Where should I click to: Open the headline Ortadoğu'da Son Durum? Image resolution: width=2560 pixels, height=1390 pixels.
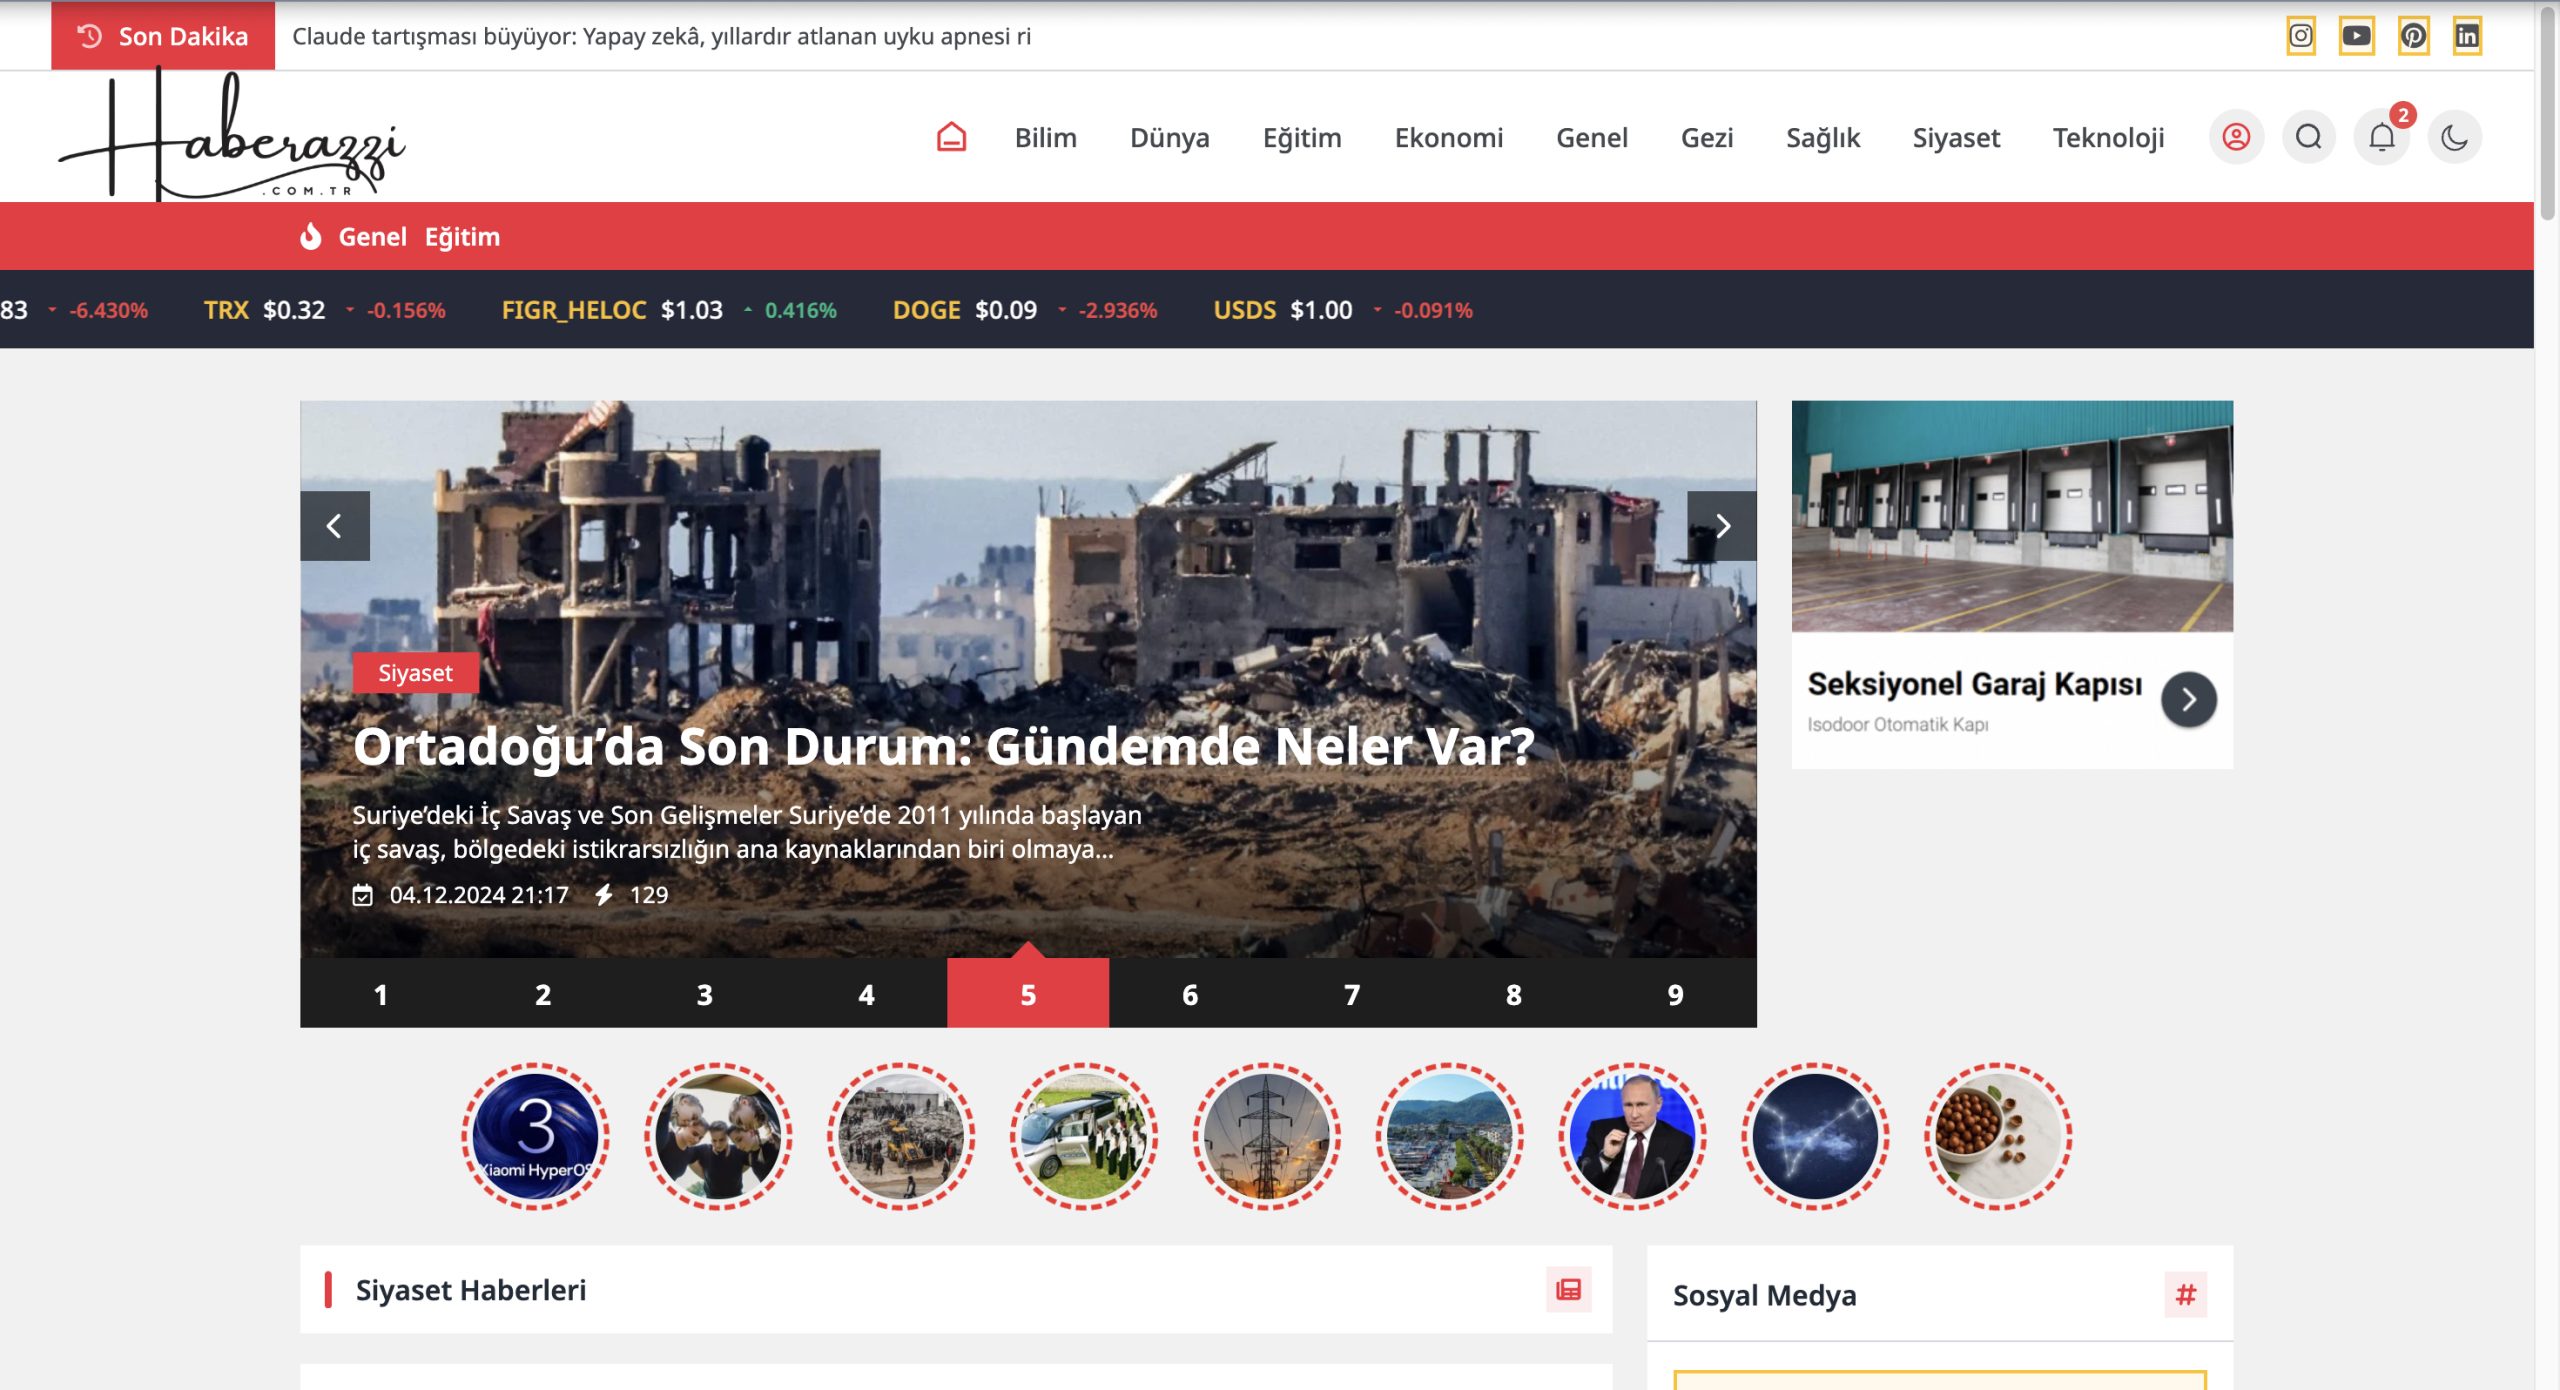pyautogui.click(x=942, y=746)
